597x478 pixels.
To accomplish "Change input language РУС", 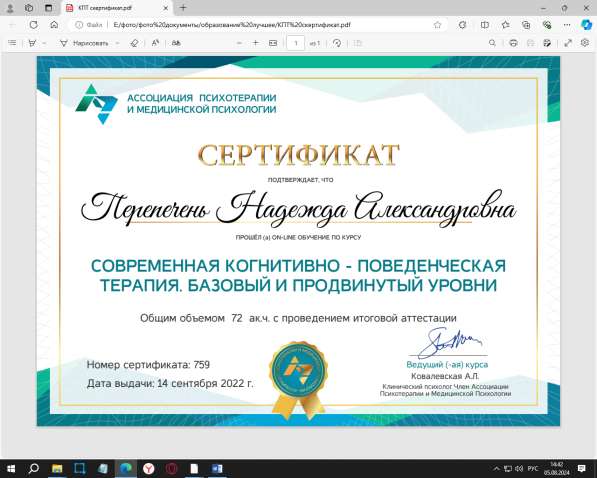I will pyautogui.click(x=533, y=468).
